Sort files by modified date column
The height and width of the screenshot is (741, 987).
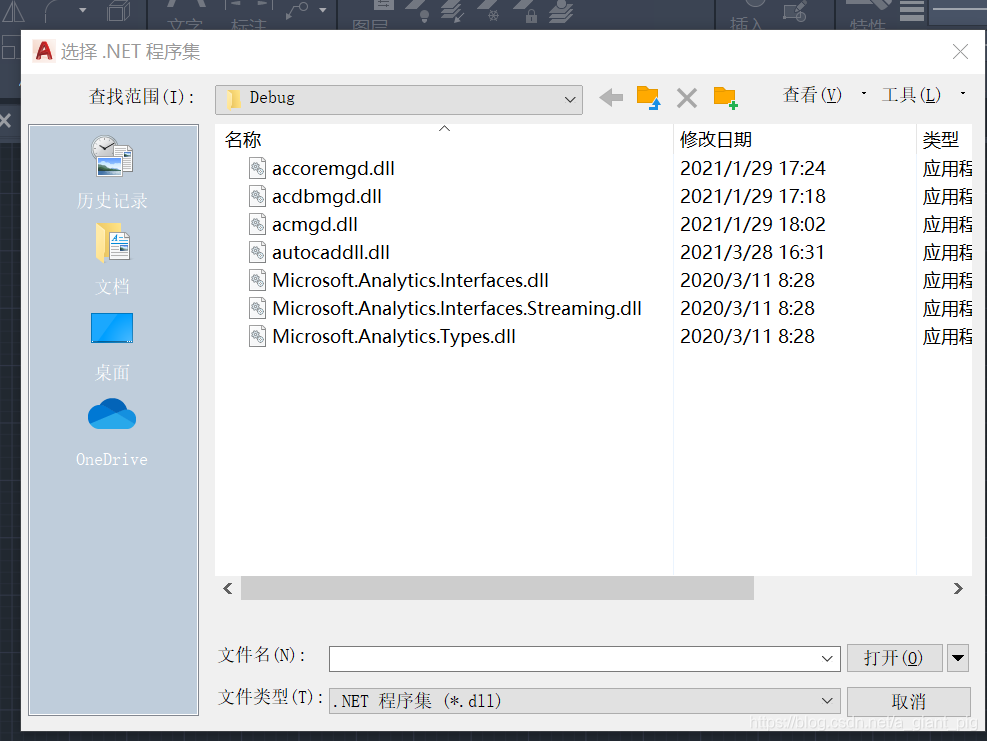pos(716,140)
